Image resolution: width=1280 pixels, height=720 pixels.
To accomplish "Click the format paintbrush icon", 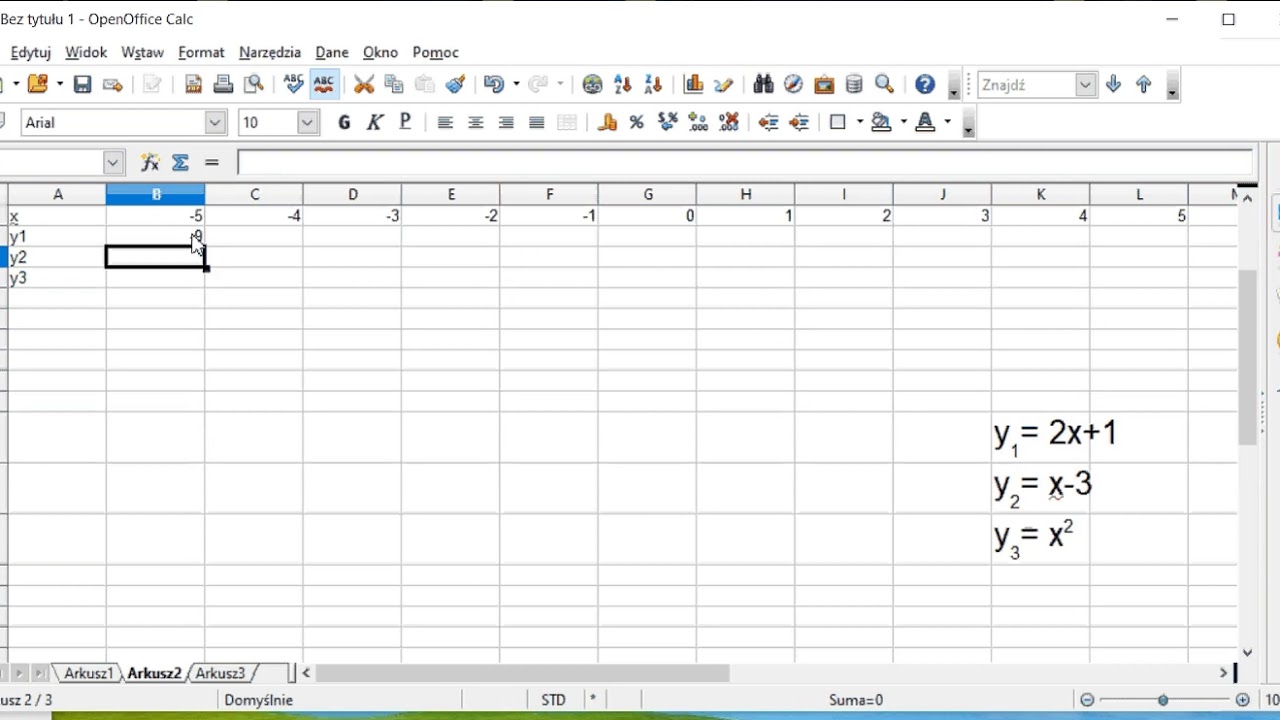I will click(456, 85).
